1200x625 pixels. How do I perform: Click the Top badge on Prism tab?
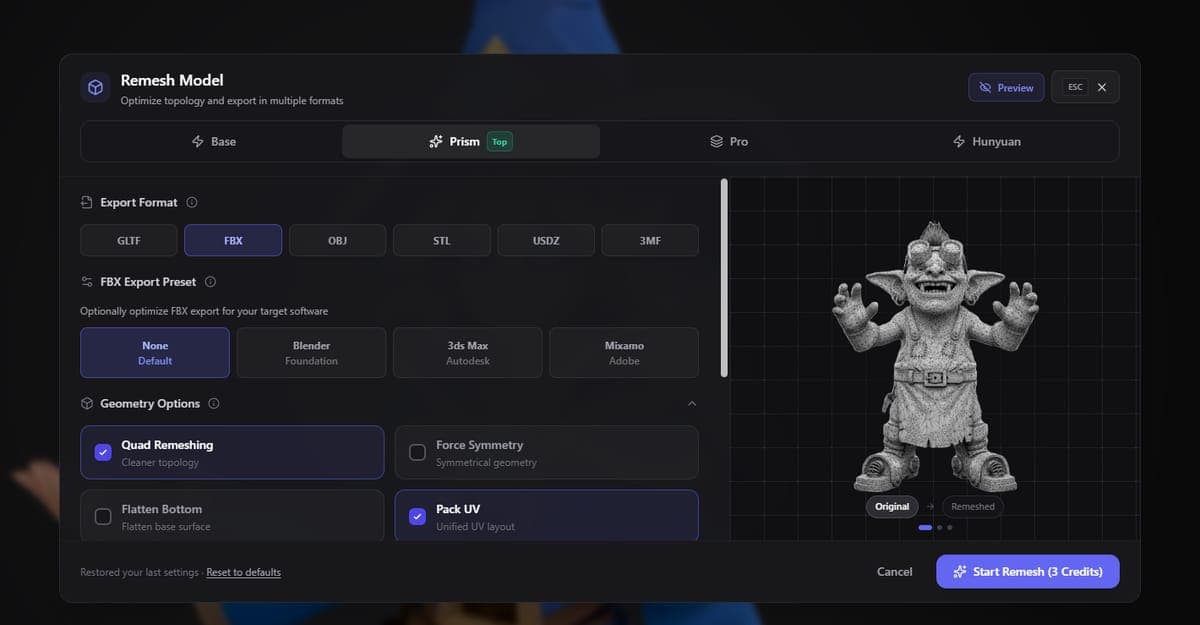tap(499, 142)
